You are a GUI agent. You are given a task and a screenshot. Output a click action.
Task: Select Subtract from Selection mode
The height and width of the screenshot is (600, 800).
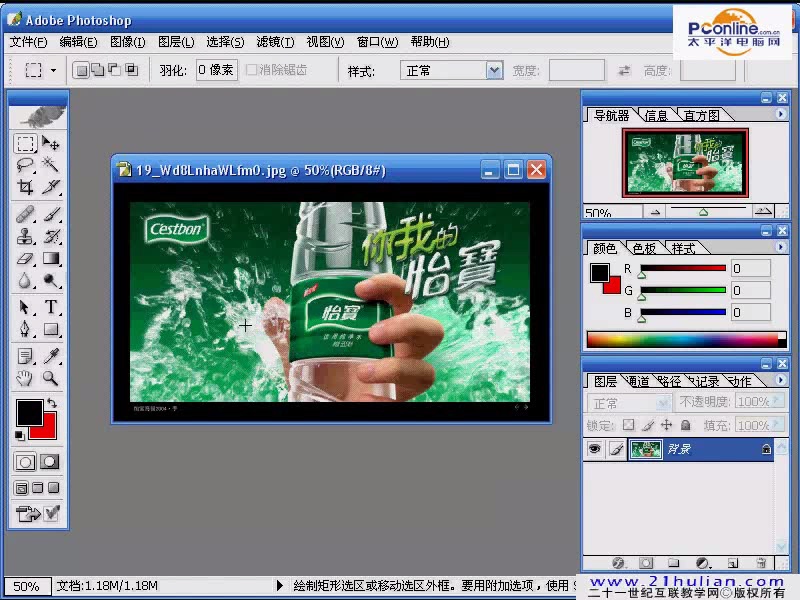tap(114, 70)
